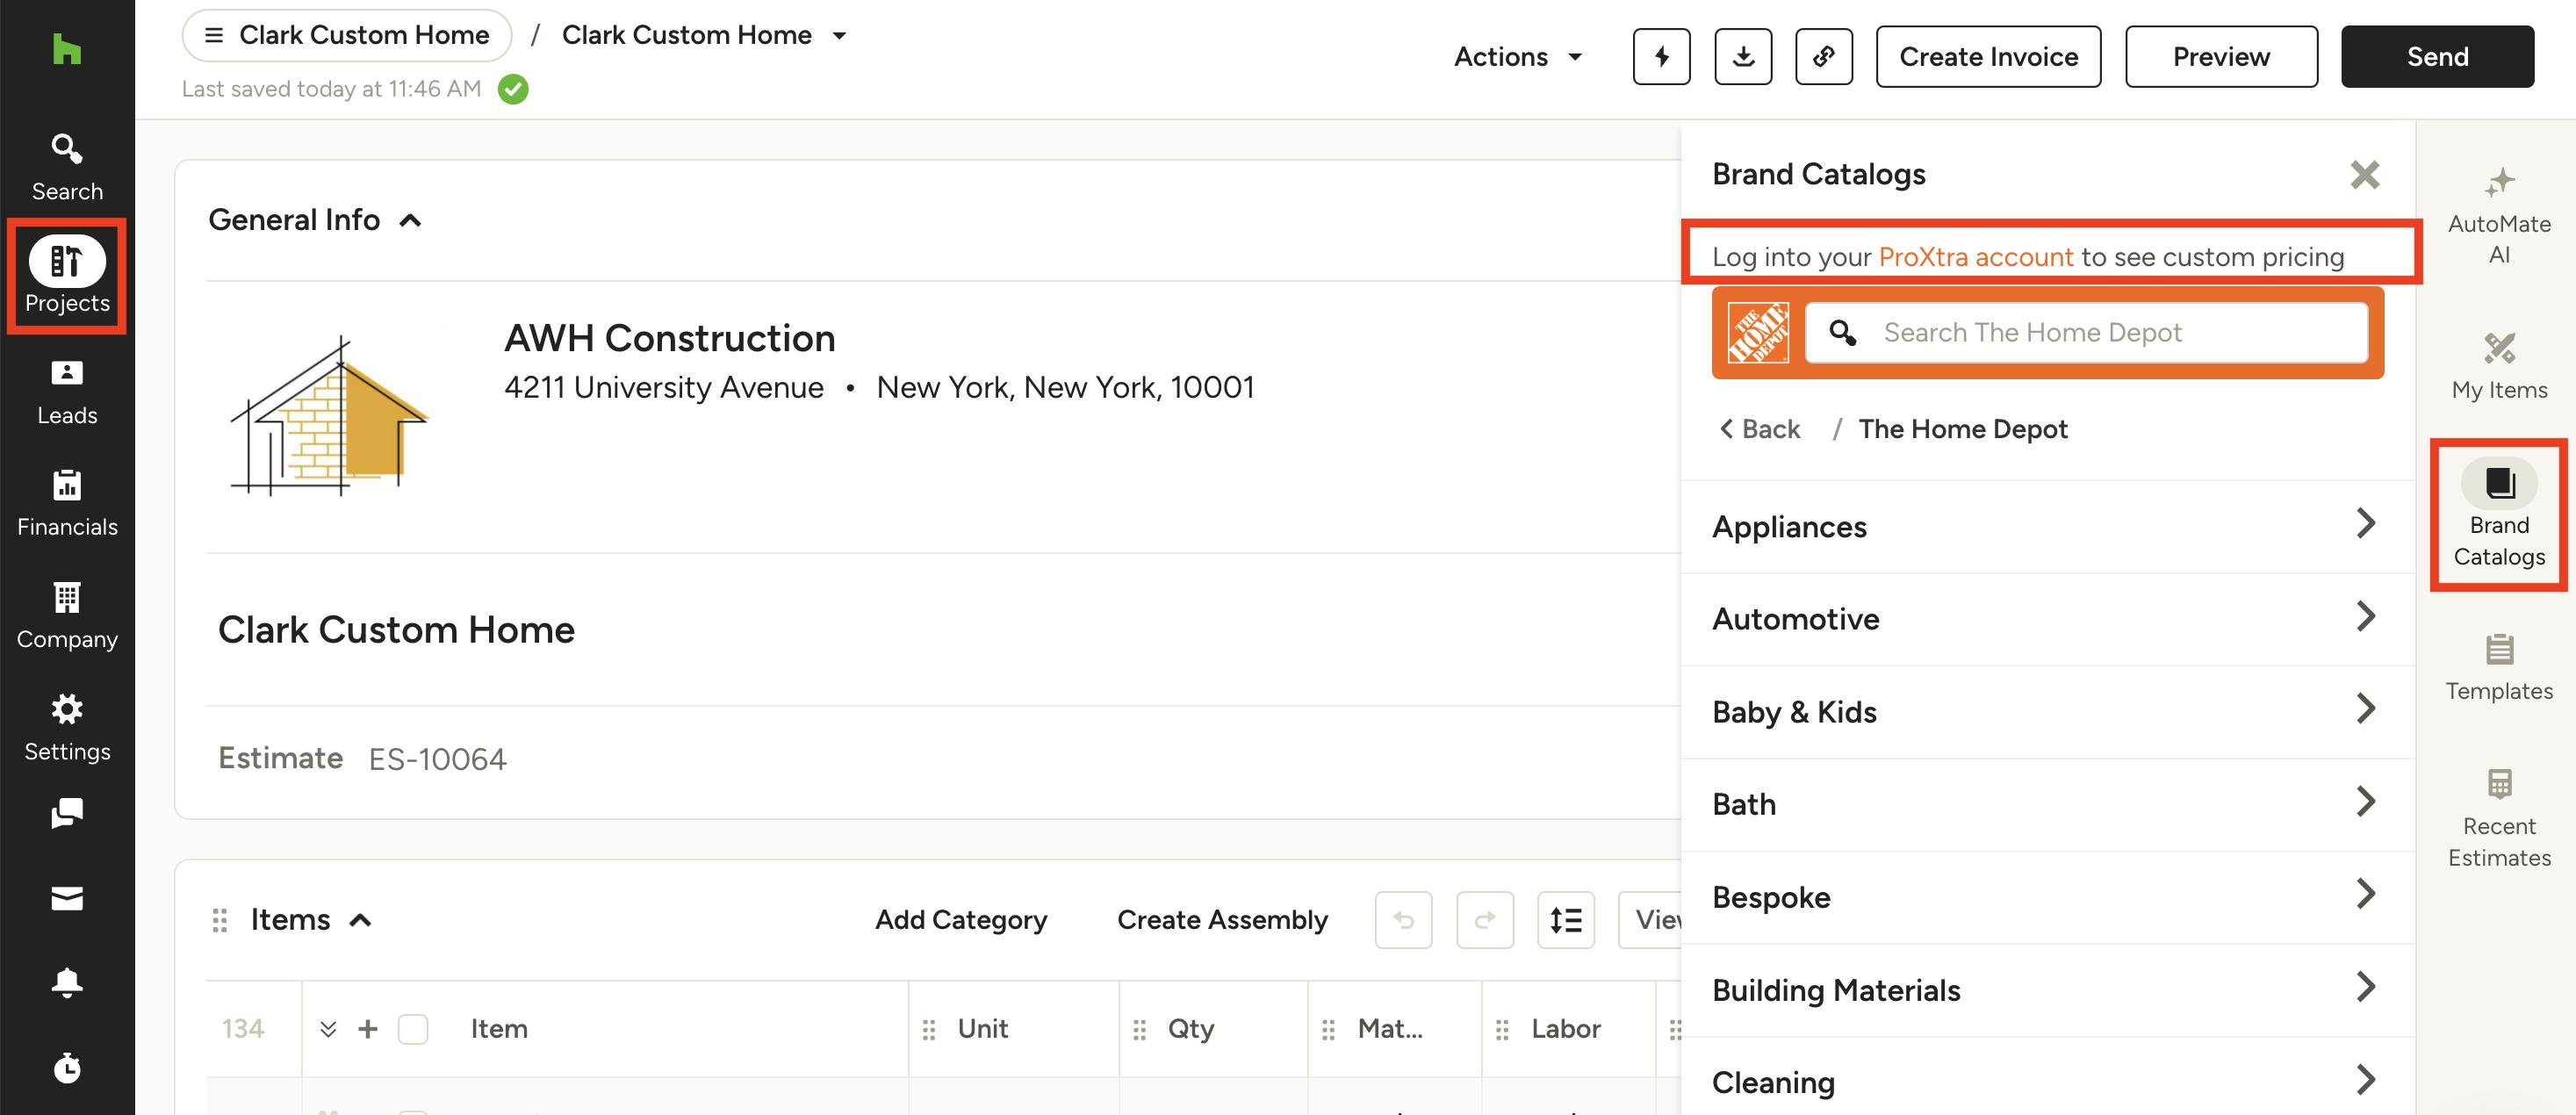2576x1115 pixels.
Task: Expand the Baby & Kids category
Action: tap(2047, 712)
